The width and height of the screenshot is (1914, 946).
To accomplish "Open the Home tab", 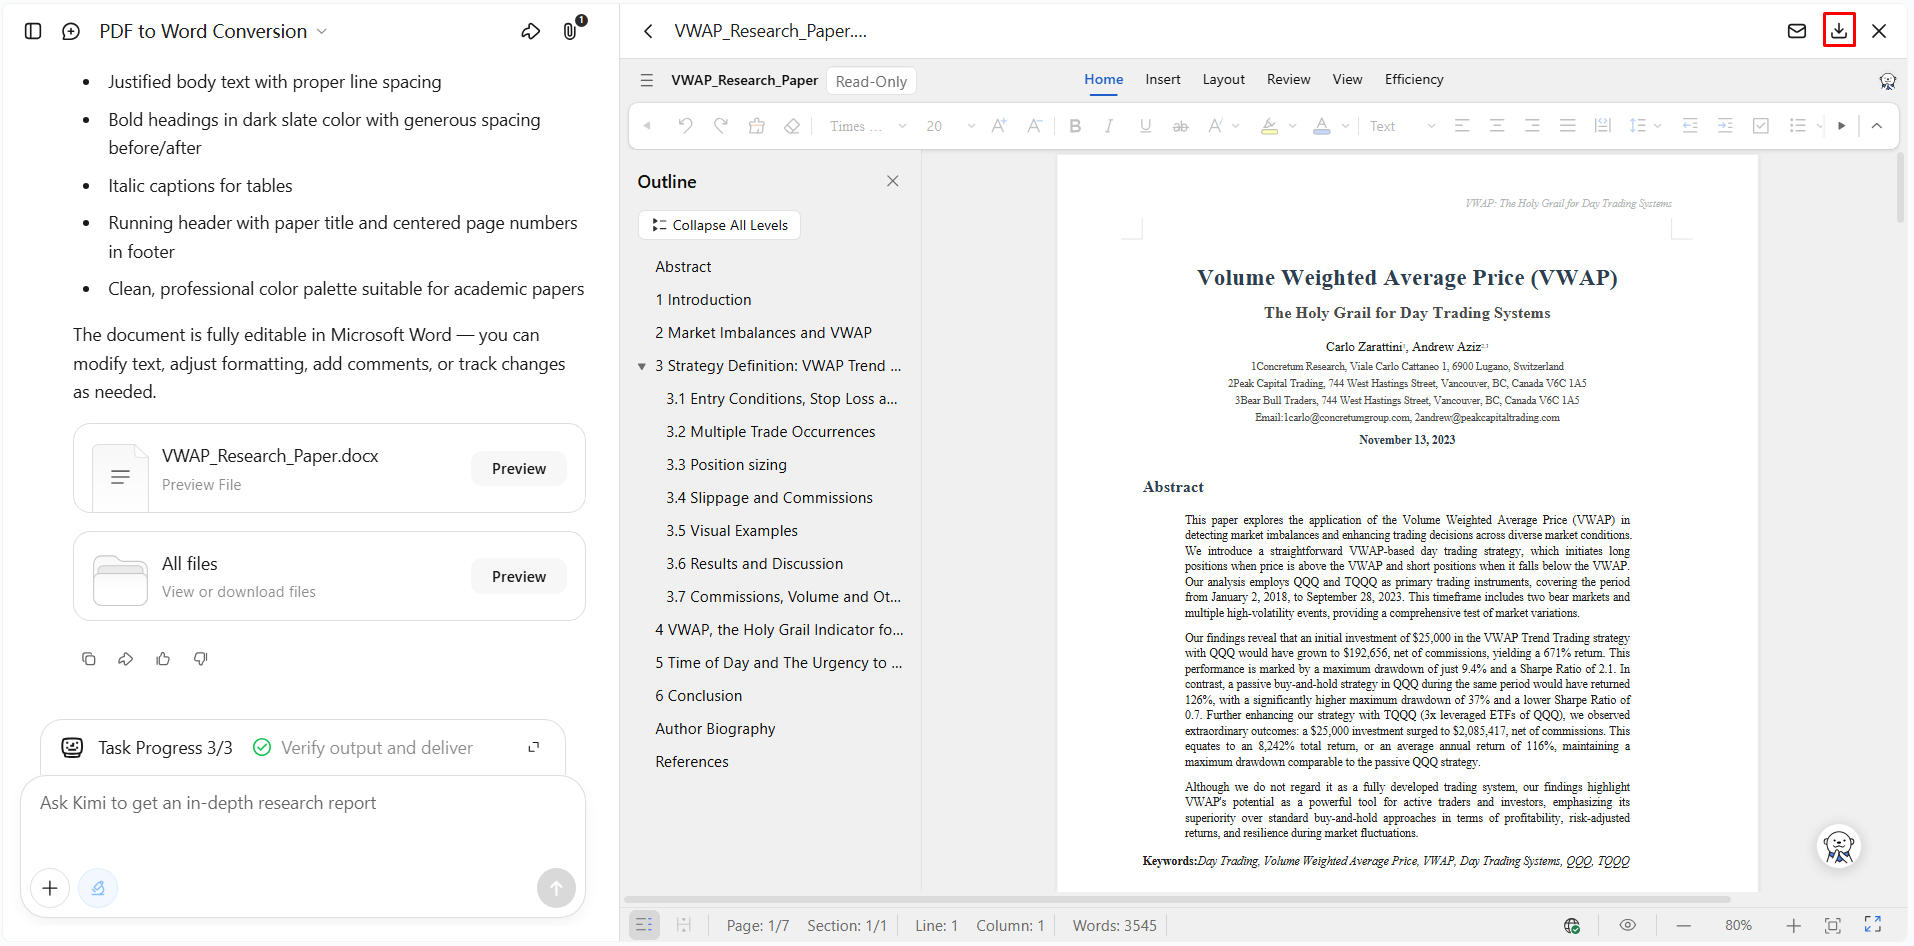I will pos(1103,80).
